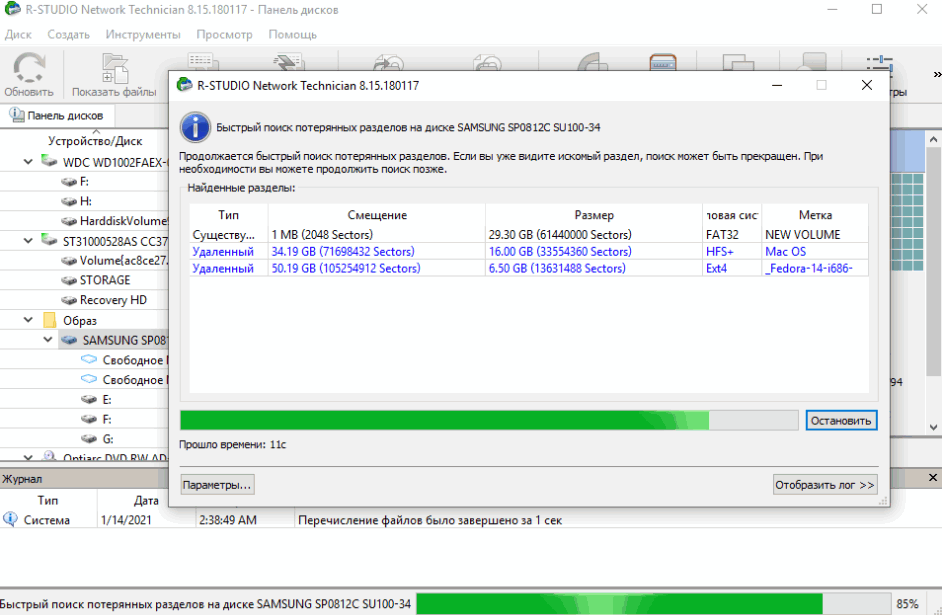Click the Журнал Дата column header
Screen dimensions: 942x615
coord(146,500)
